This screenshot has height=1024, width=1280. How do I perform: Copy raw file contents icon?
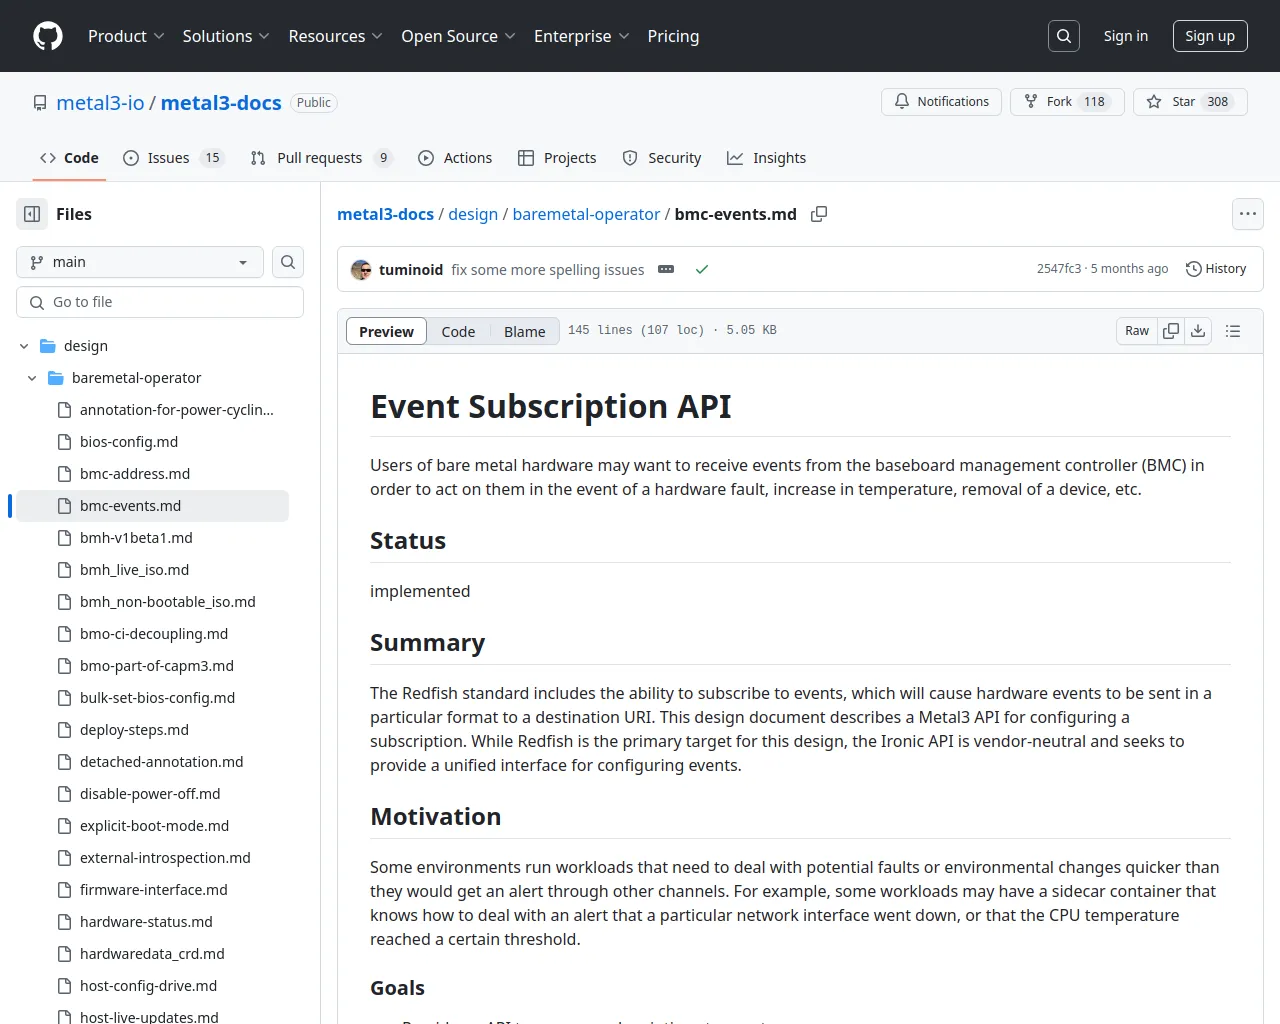click(x=1171, y=331)
